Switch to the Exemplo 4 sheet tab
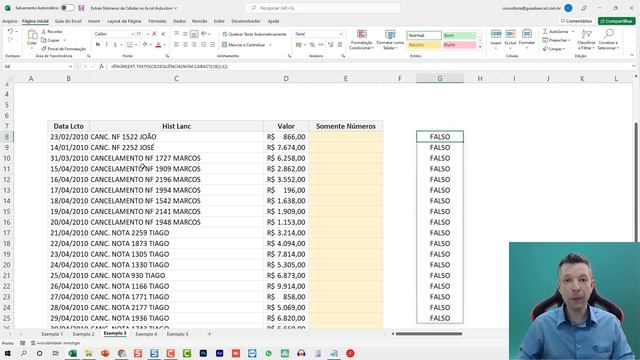This screenshot has height=360, width=640. point(146,334)
